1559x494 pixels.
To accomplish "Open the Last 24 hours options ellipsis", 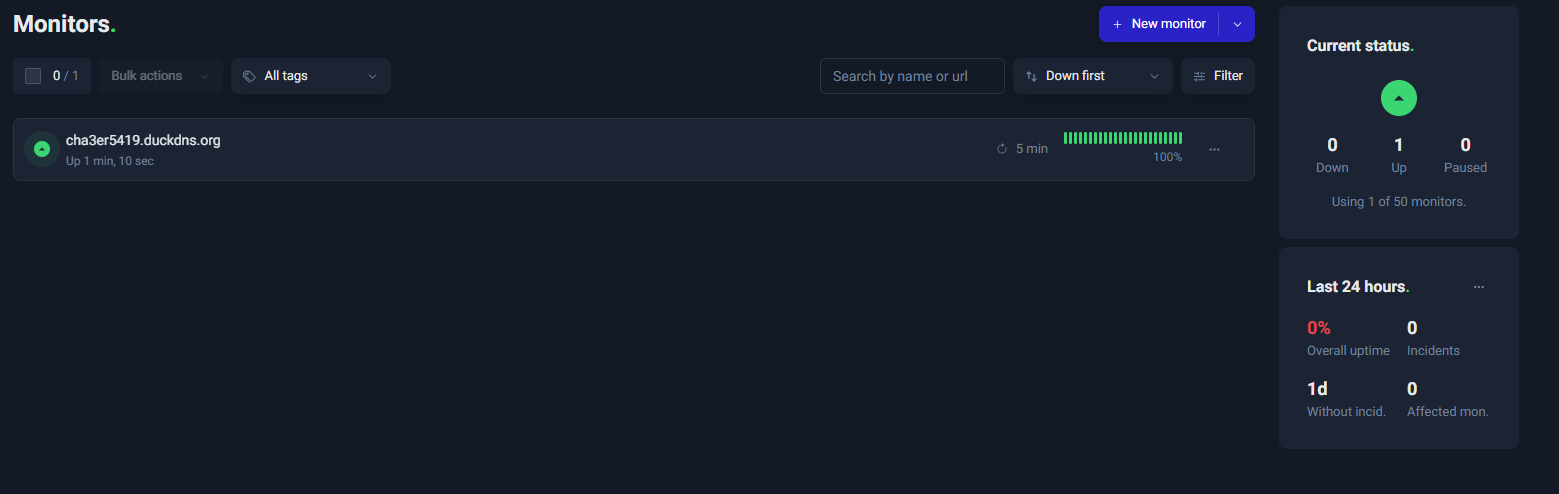I will coord(1479,287).
